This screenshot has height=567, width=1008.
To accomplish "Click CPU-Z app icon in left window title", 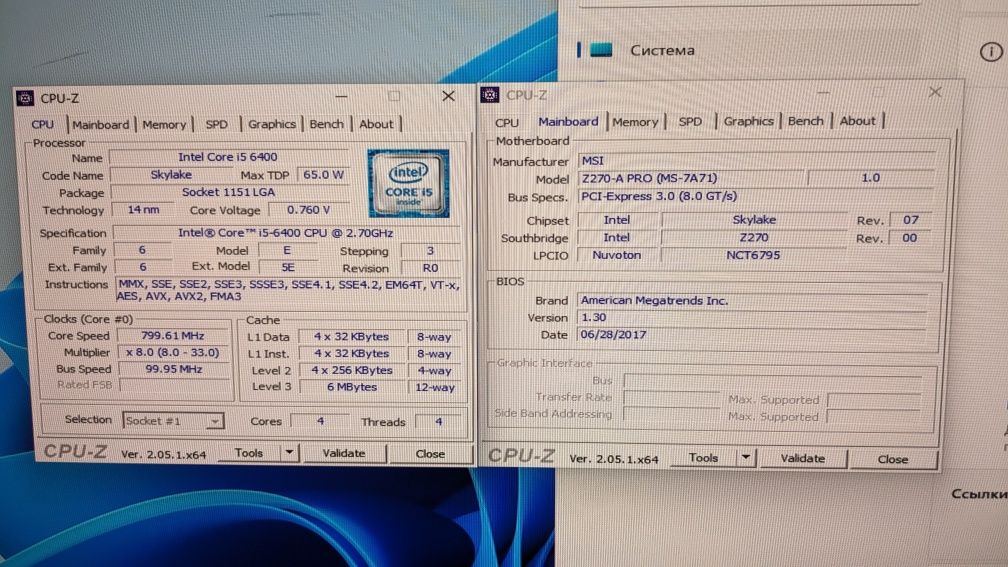I will (x=25, y=98).
